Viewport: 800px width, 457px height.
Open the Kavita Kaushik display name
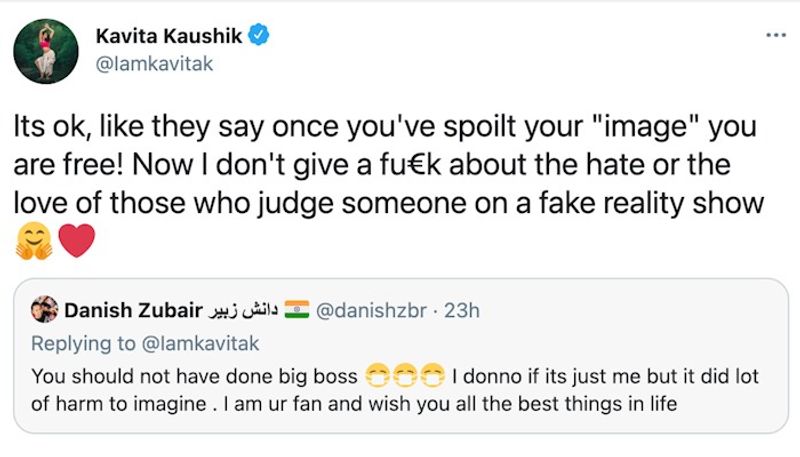[169, 36]
